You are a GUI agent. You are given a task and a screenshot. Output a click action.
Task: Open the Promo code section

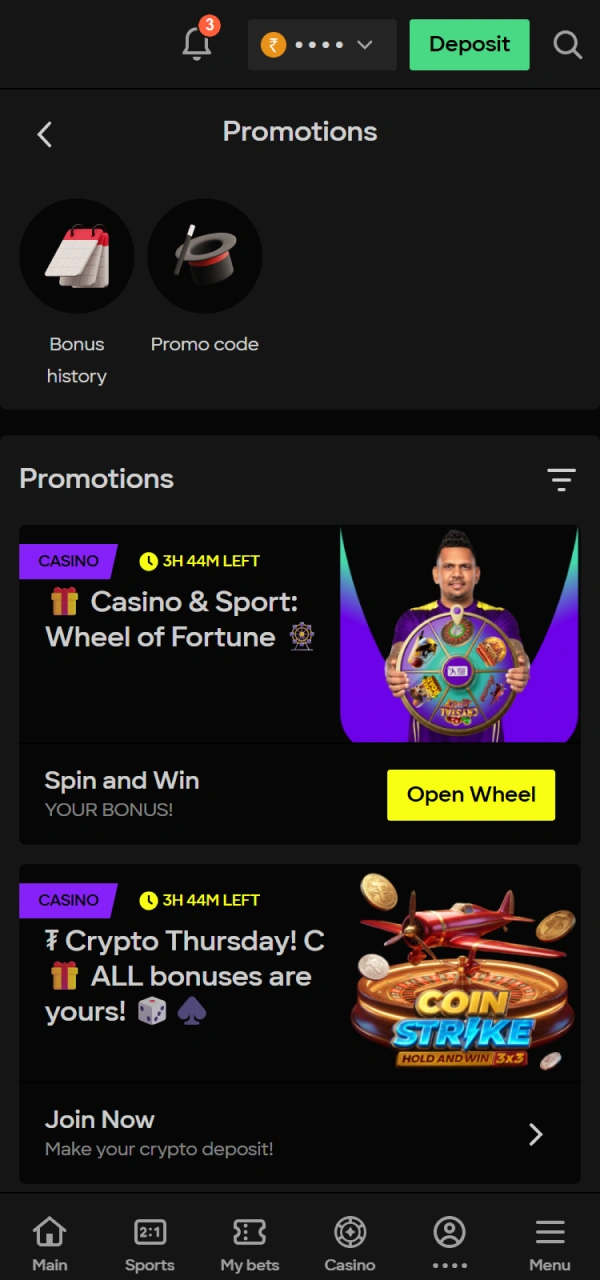click(205, 256)
